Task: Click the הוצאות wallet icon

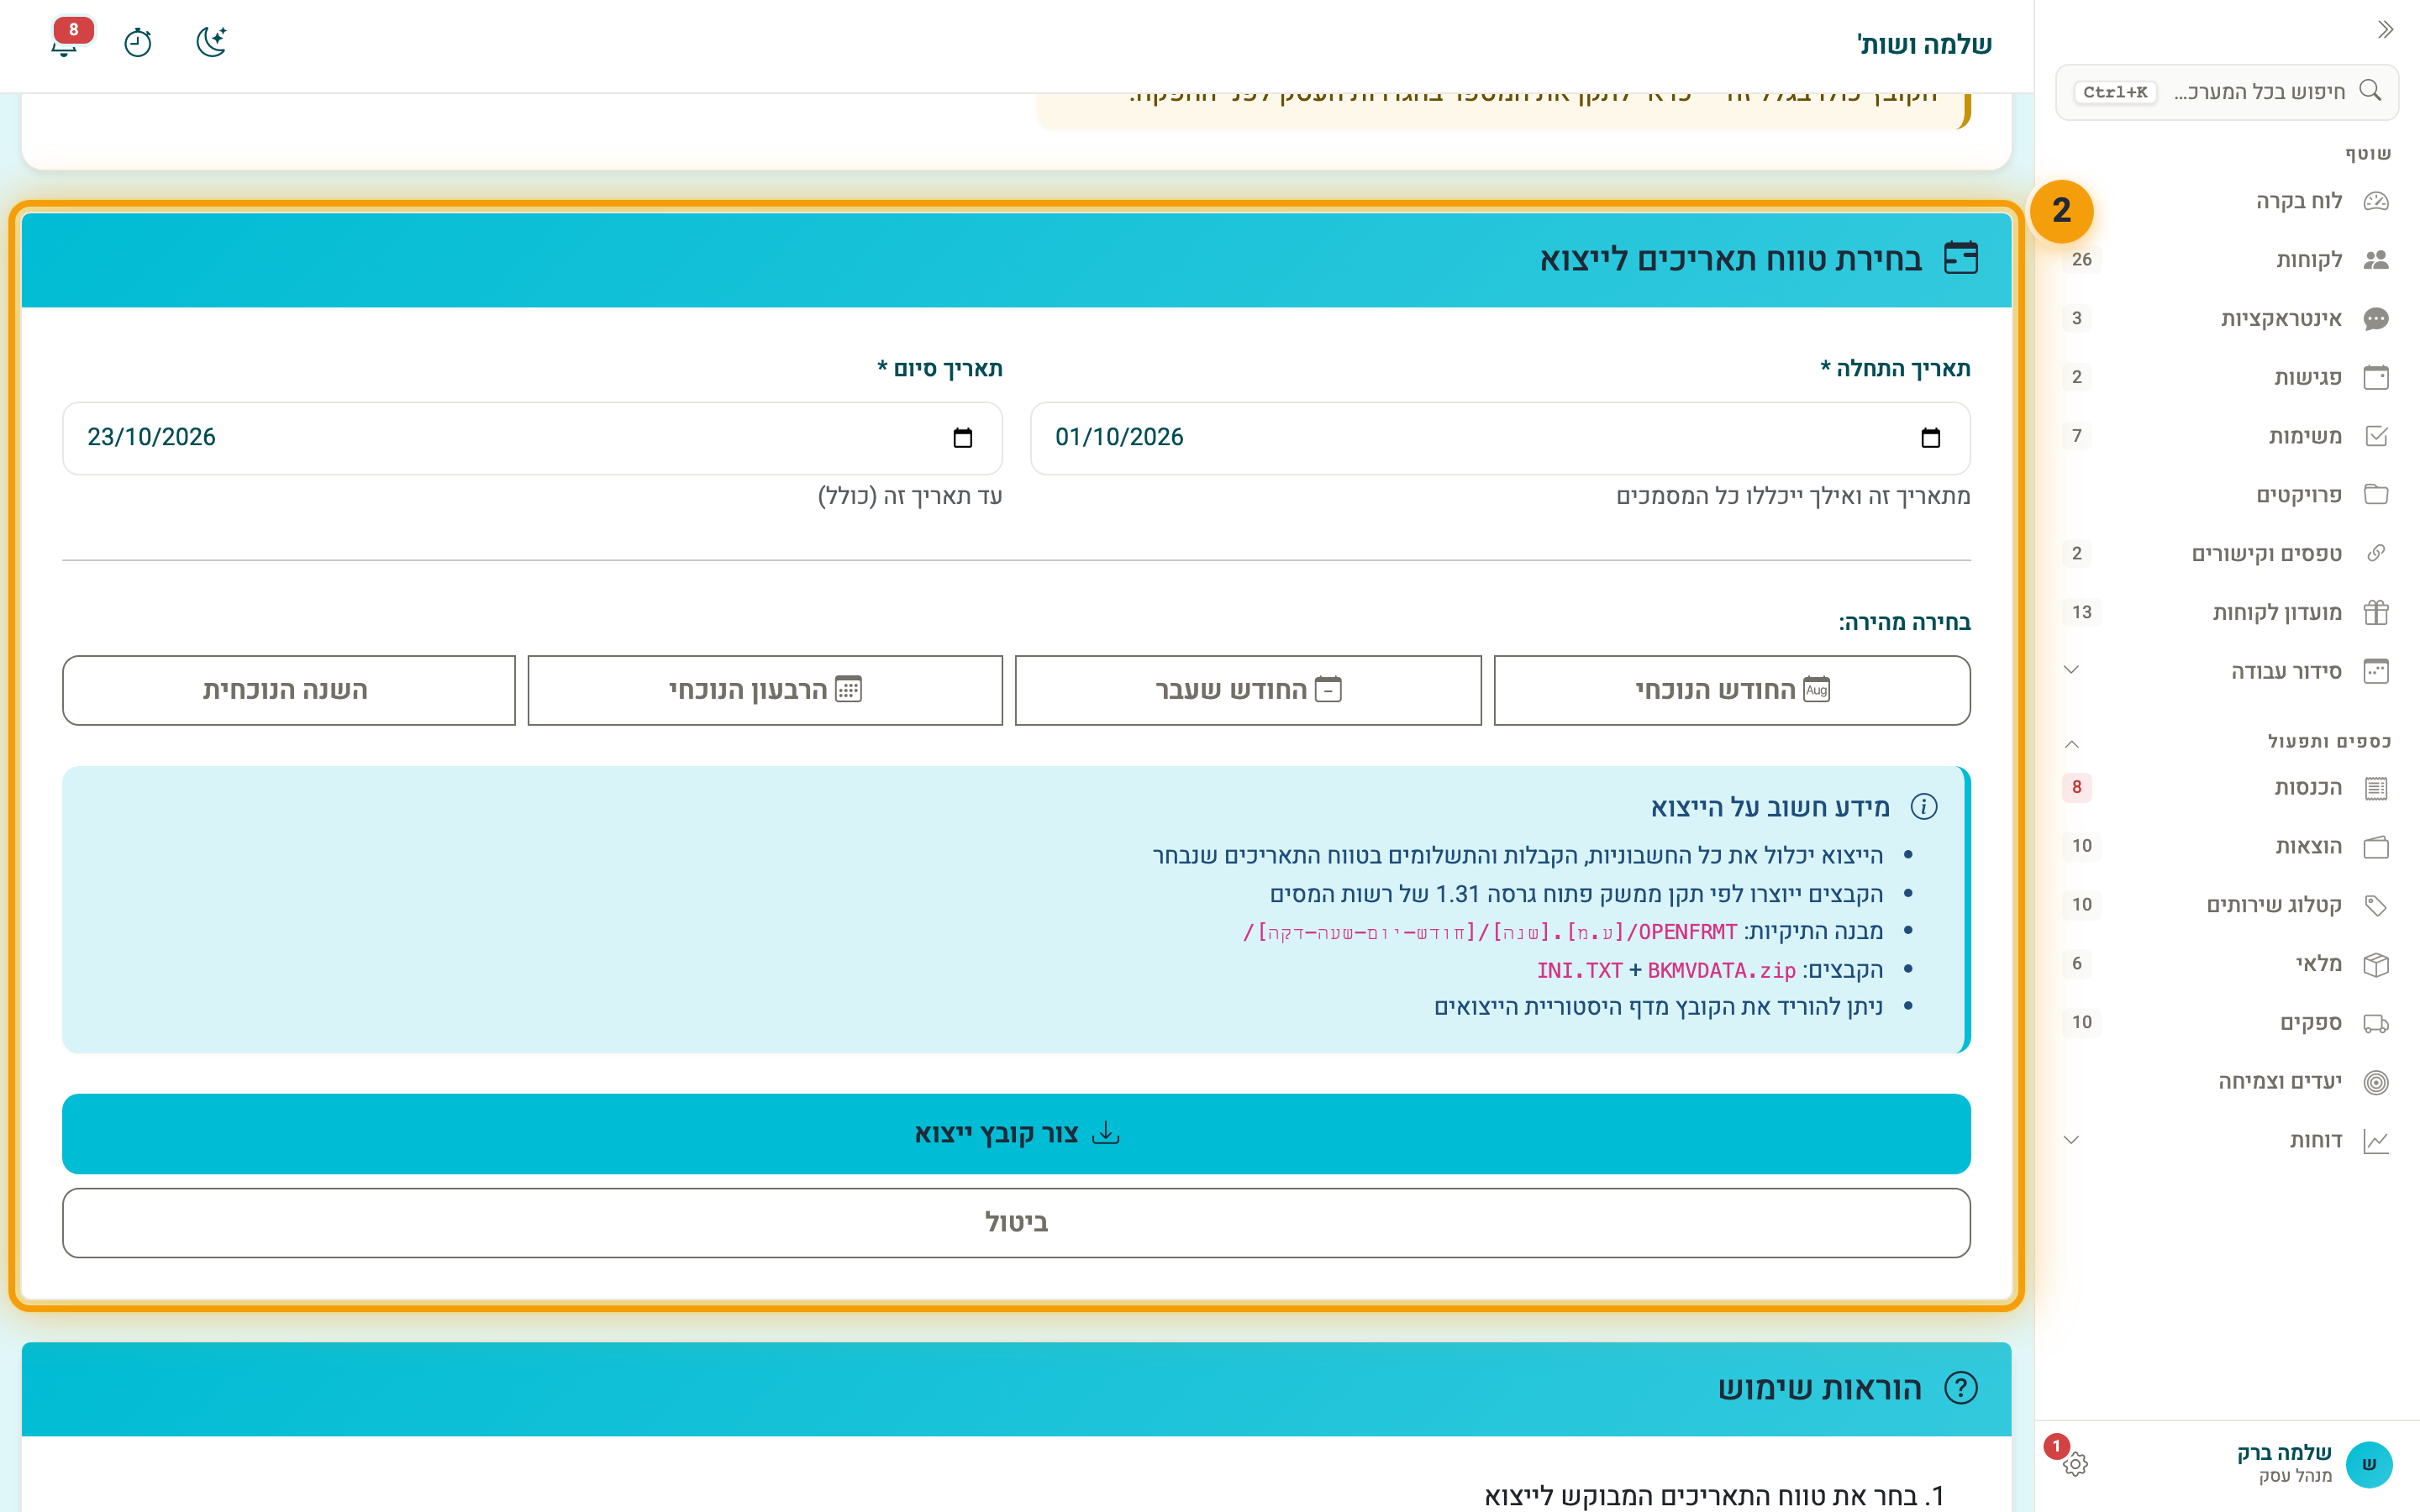Action: pyautogui.click(x=2376, y=847)
